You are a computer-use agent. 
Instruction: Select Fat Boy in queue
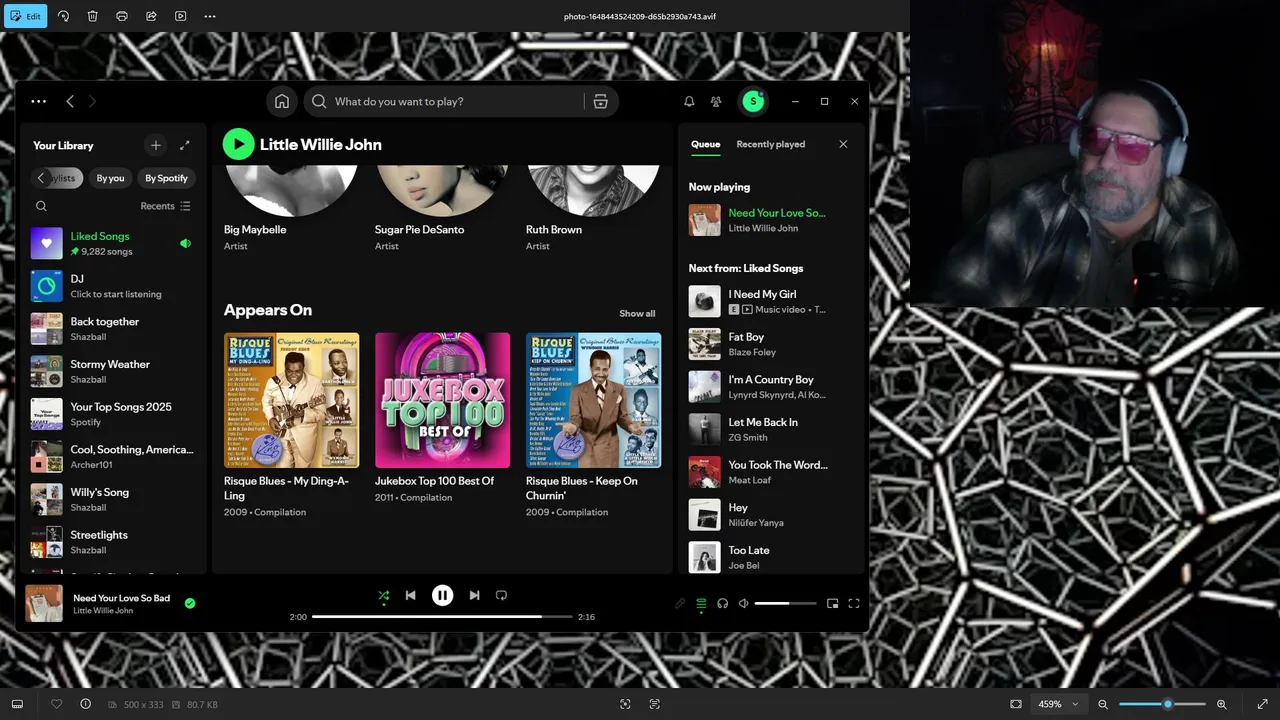pos(772,344)
